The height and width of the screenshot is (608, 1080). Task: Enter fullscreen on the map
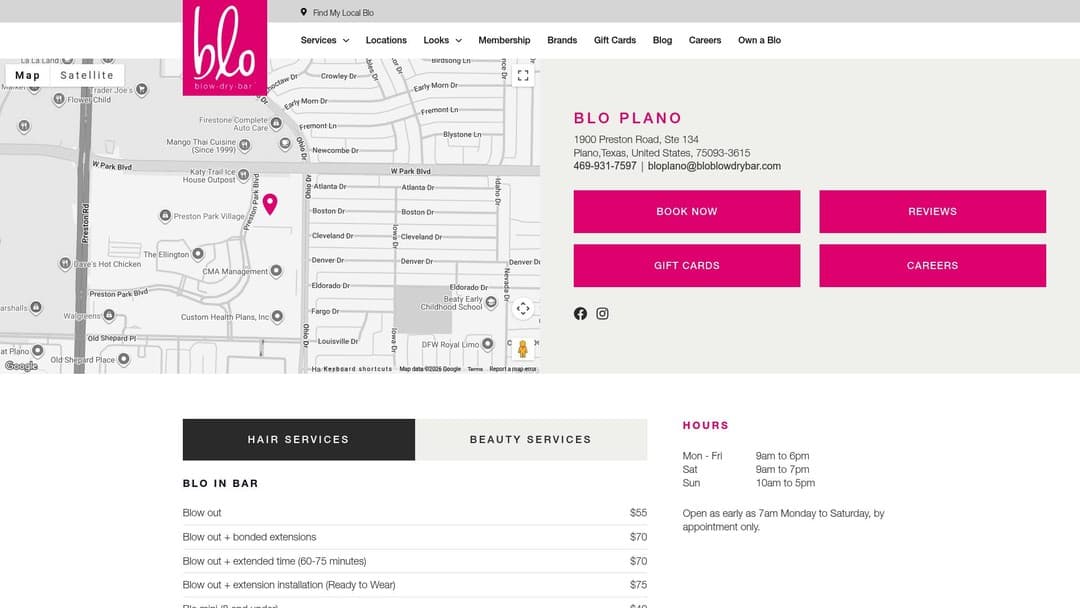pos(523,75)
